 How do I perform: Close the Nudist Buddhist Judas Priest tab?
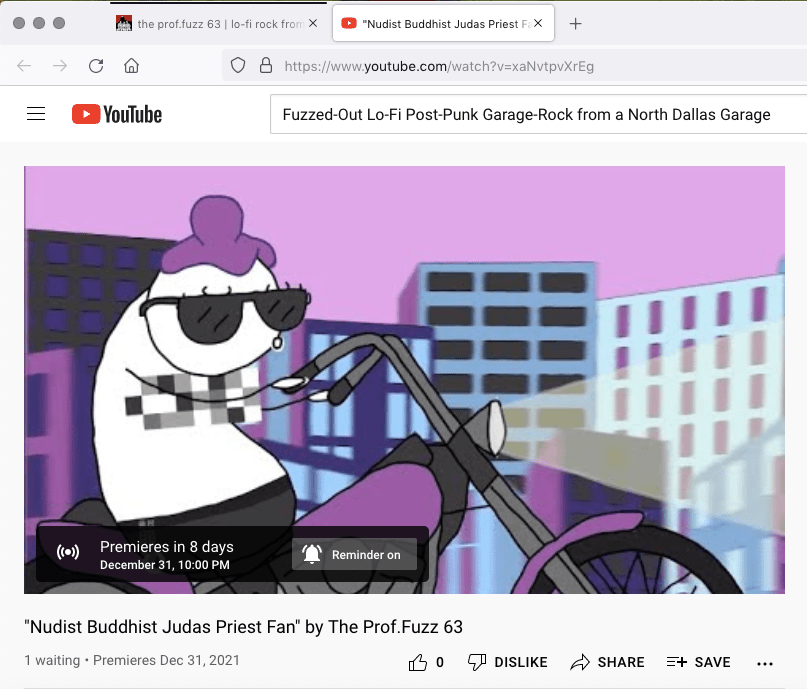539,24
